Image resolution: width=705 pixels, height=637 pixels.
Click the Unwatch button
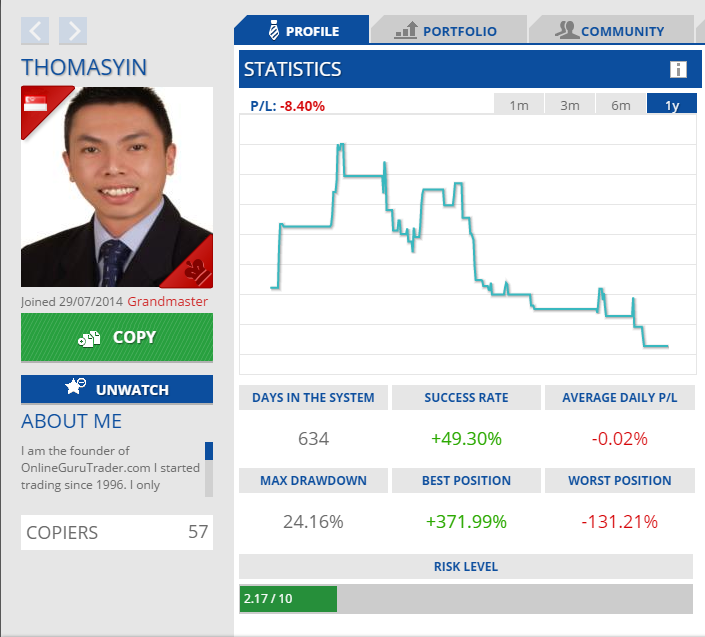pyautogui.click(x=117, y=389)
